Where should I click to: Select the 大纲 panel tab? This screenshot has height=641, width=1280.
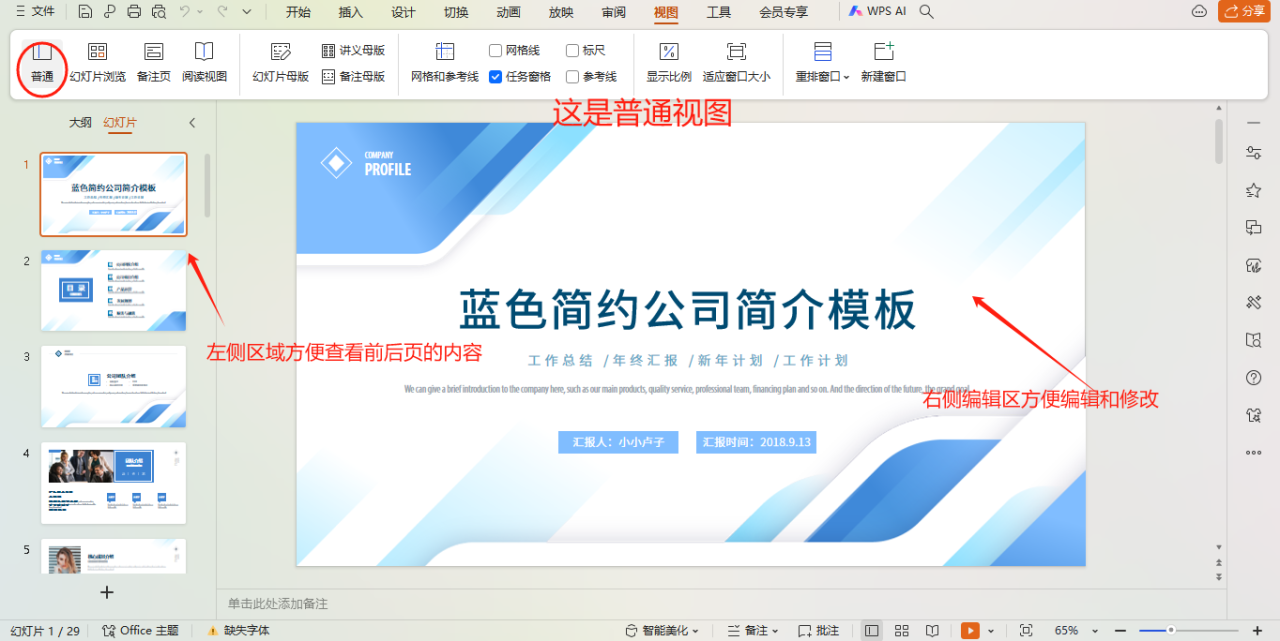tap(80, 123)
